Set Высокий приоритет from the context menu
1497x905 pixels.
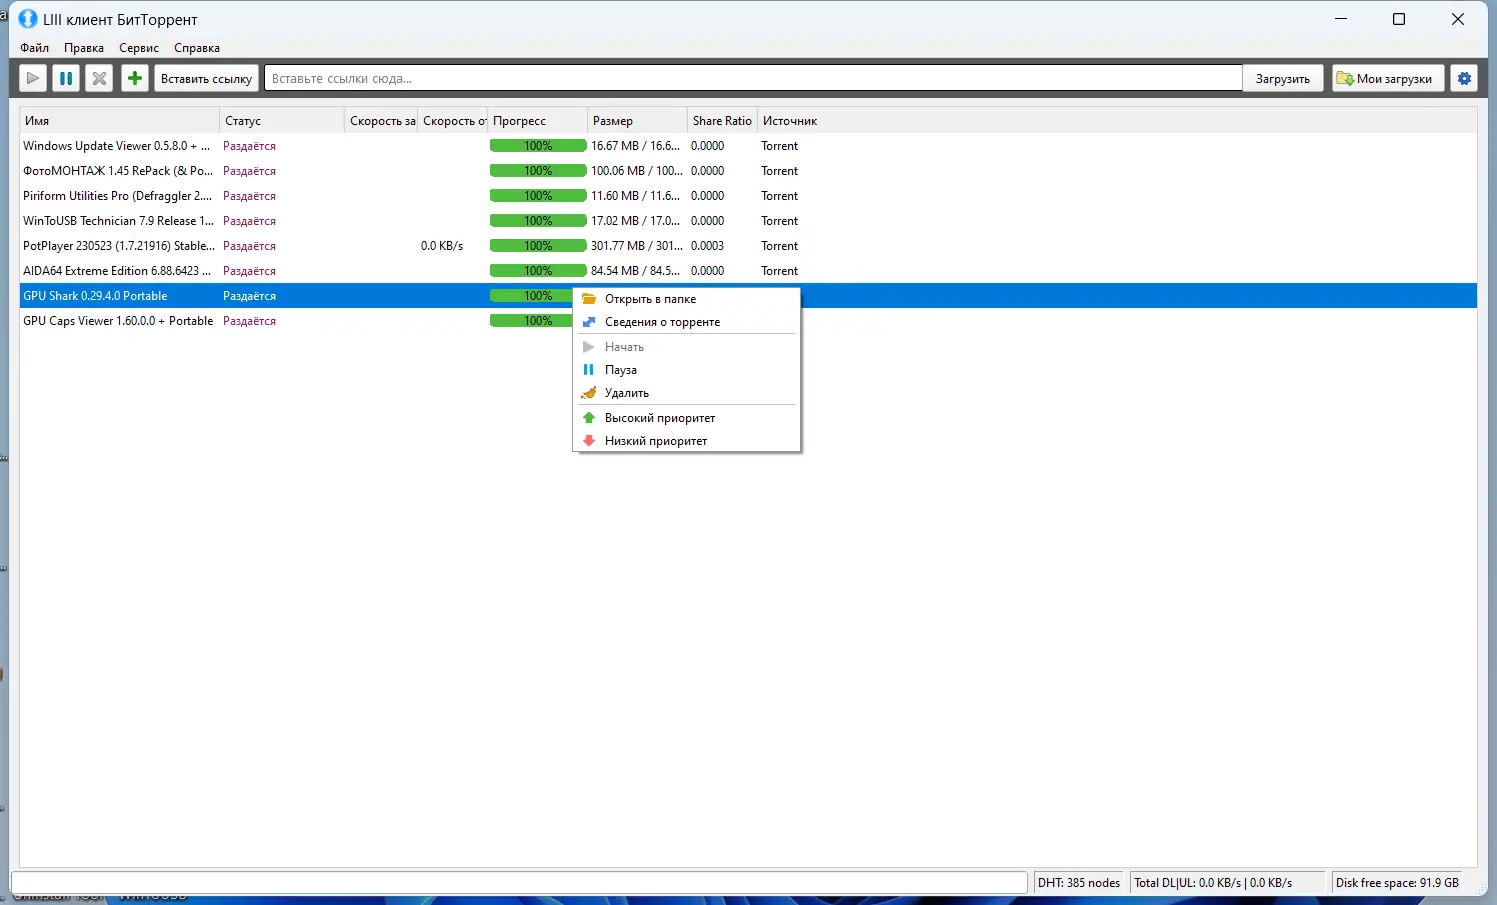pos(687,418)
